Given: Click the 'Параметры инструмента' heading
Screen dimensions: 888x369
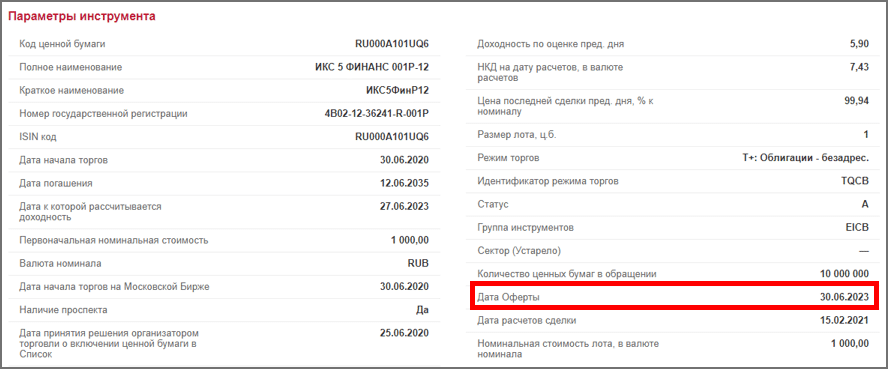Looking at the screenshot, I should tap(82, 16).
